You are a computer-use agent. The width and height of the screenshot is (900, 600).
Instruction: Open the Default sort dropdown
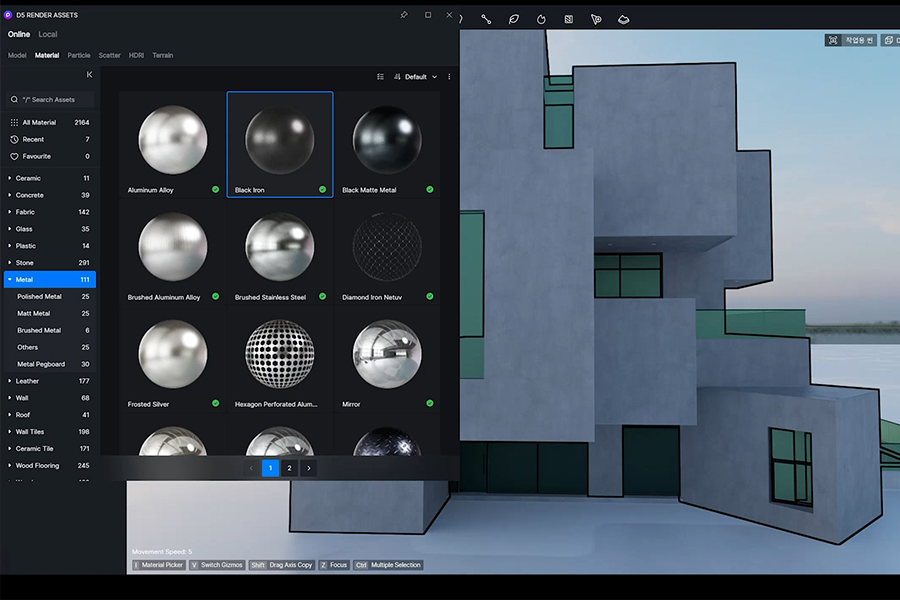415,77
